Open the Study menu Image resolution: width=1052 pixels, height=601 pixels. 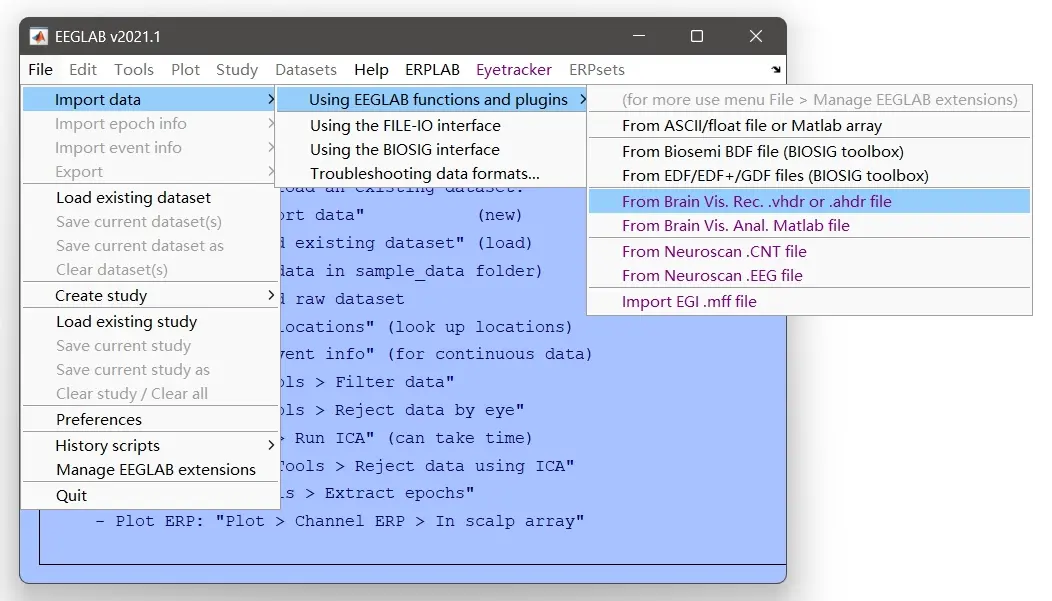pyautogui.click(x=237, y=70)
